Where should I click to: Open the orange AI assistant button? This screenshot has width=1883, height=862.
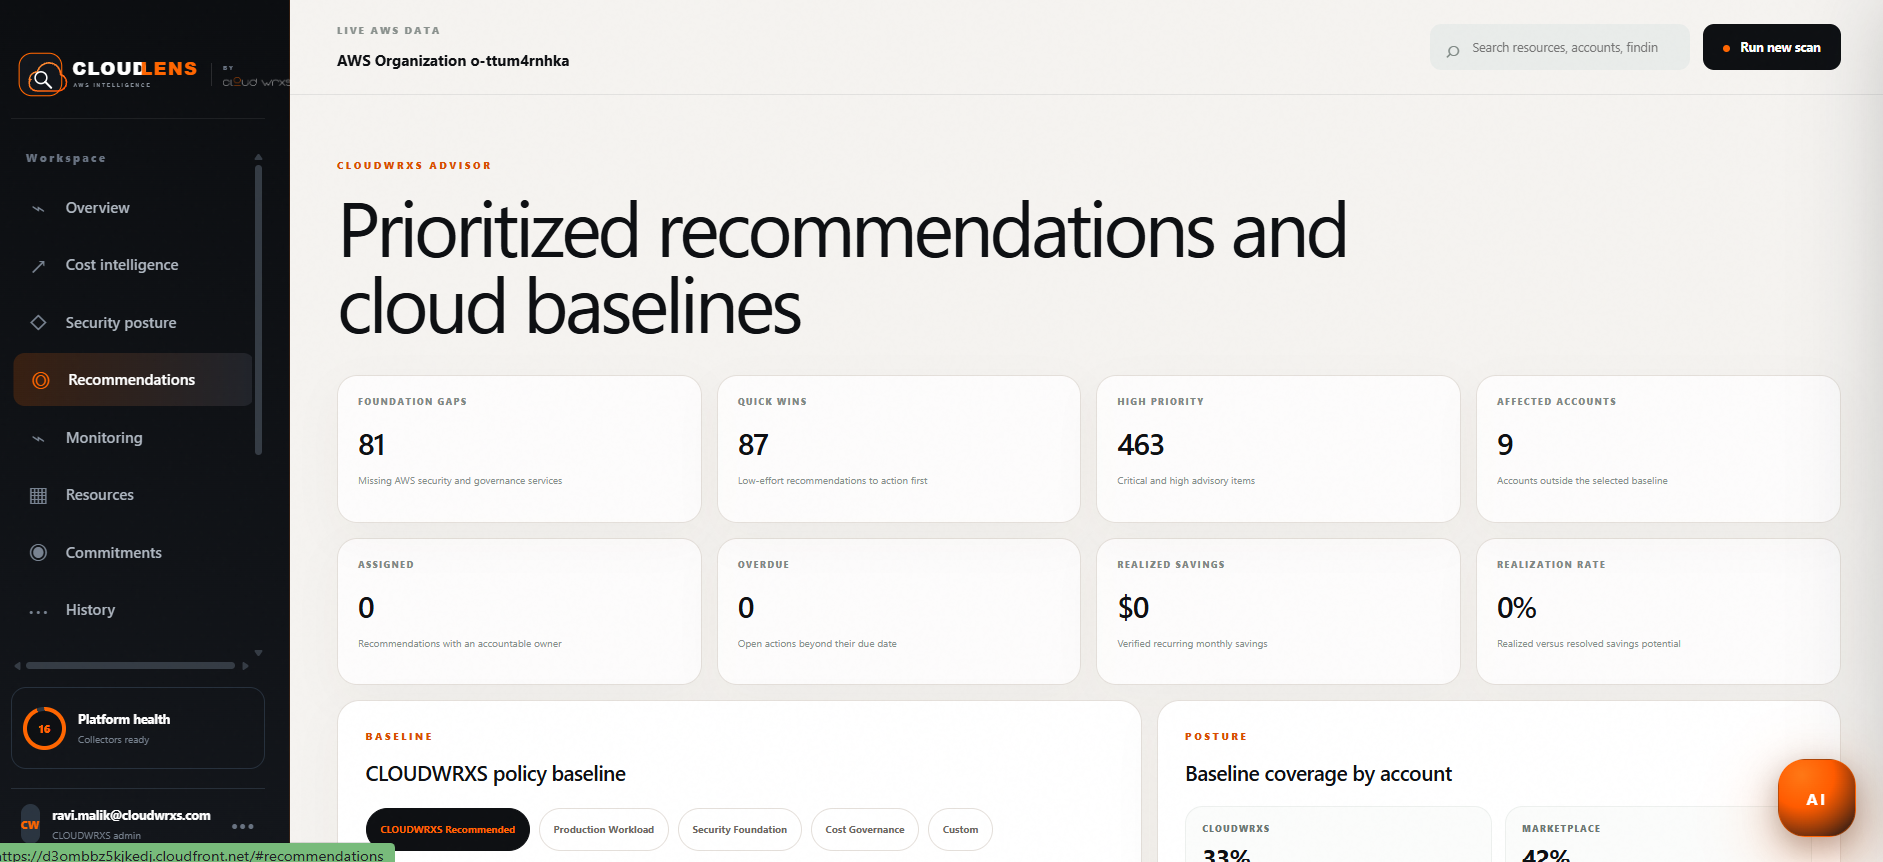[1816, 798]
